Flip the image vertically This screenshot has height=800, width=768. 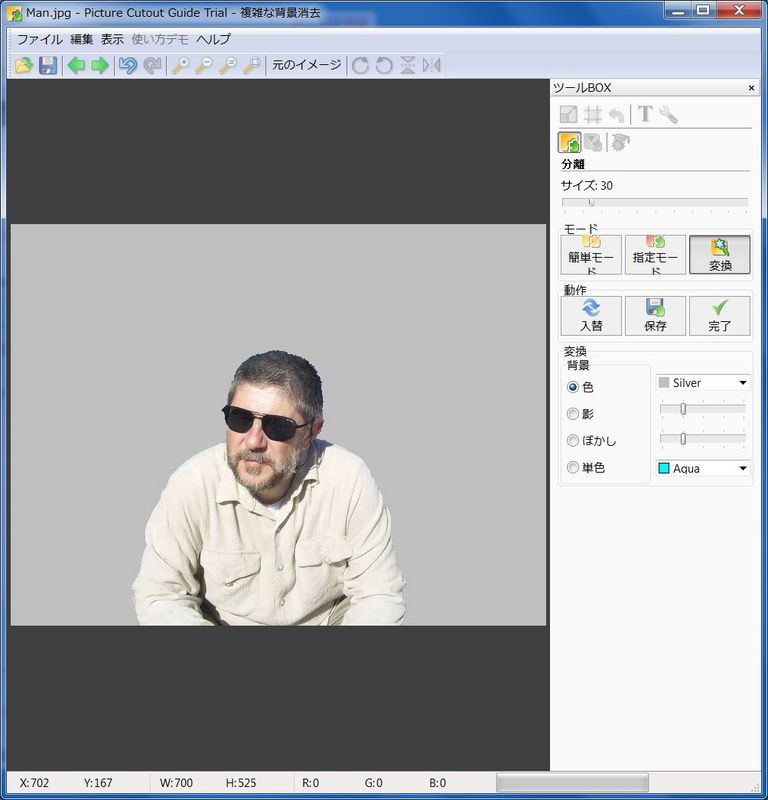(408, 65)
